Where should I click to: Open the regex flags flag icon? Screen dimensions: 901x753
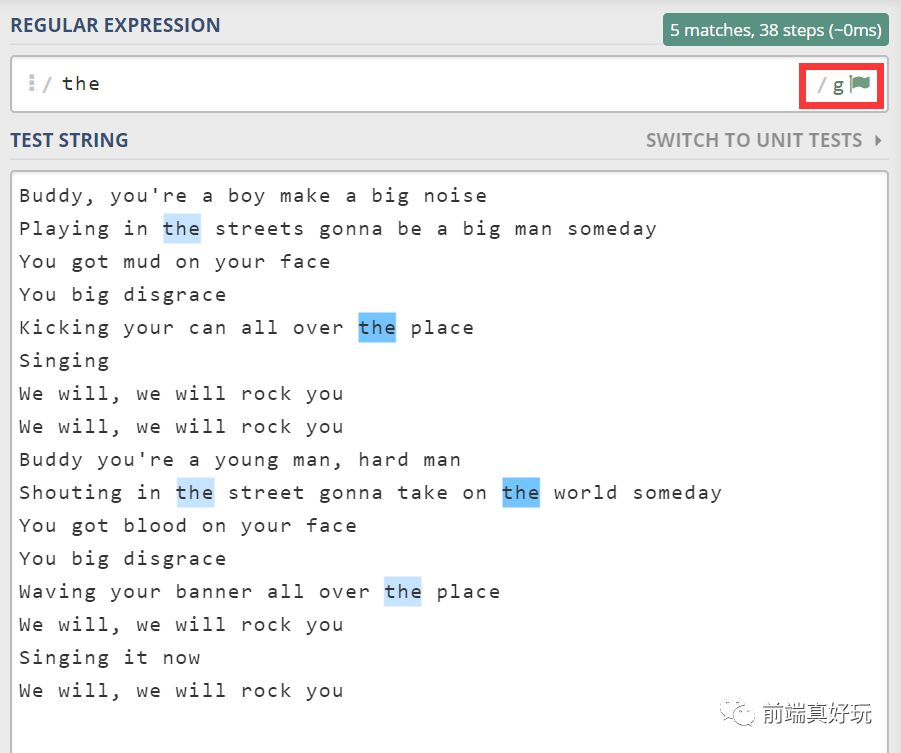860,84
